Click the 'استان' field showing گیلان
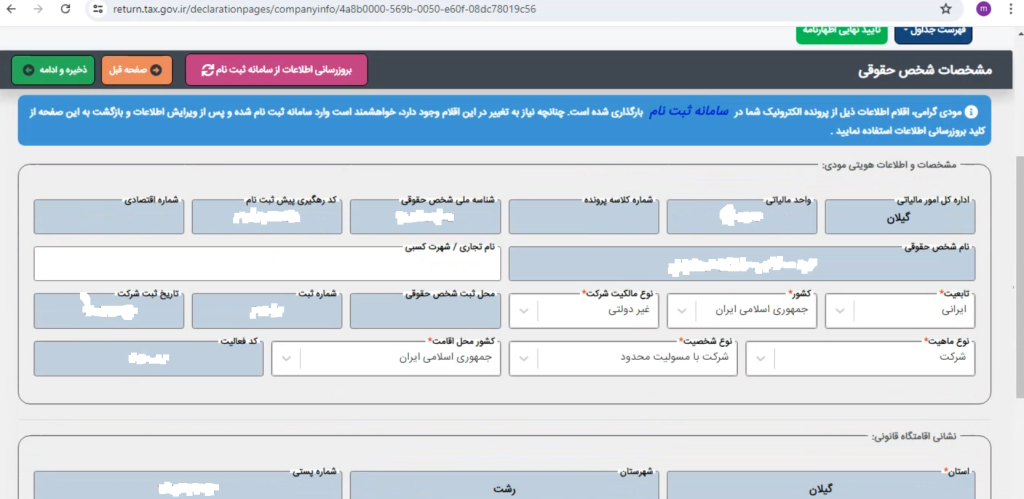The height and width of the screenshot is (499, 1024). [x=821, y=487]
